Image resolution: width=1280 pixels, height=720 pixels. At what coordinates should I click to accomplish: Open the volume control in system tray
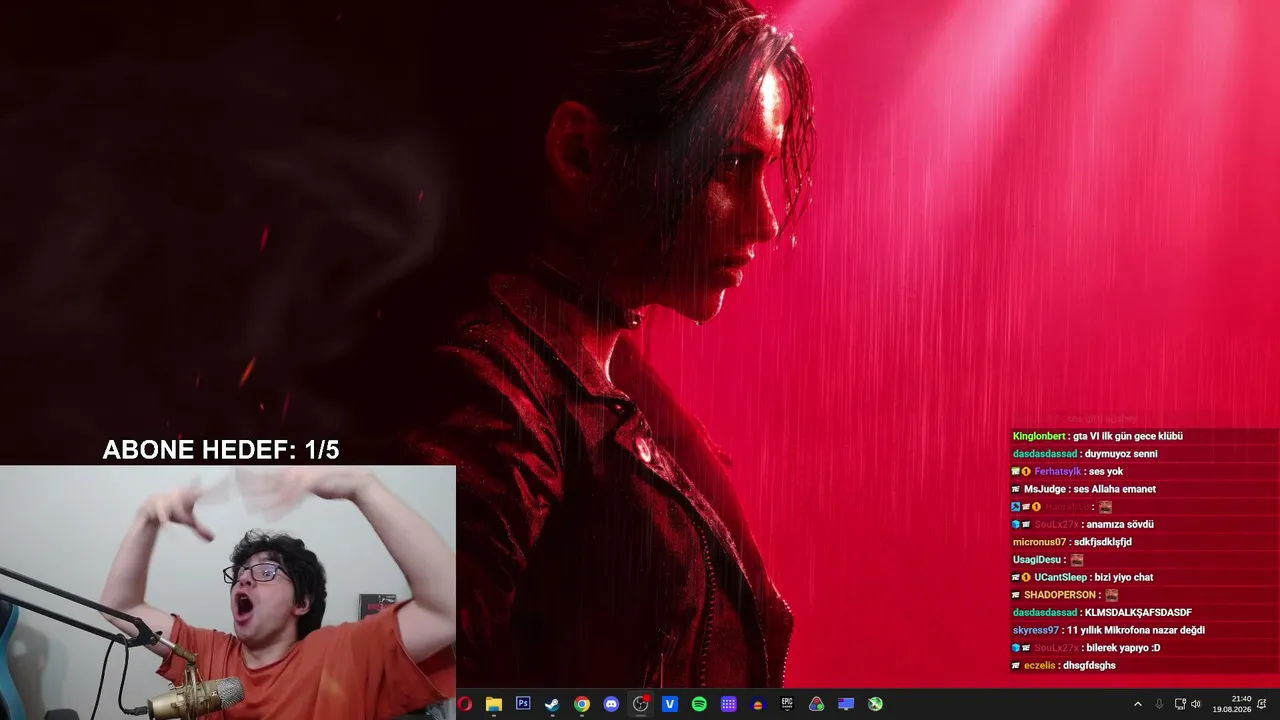point(1196,704)
